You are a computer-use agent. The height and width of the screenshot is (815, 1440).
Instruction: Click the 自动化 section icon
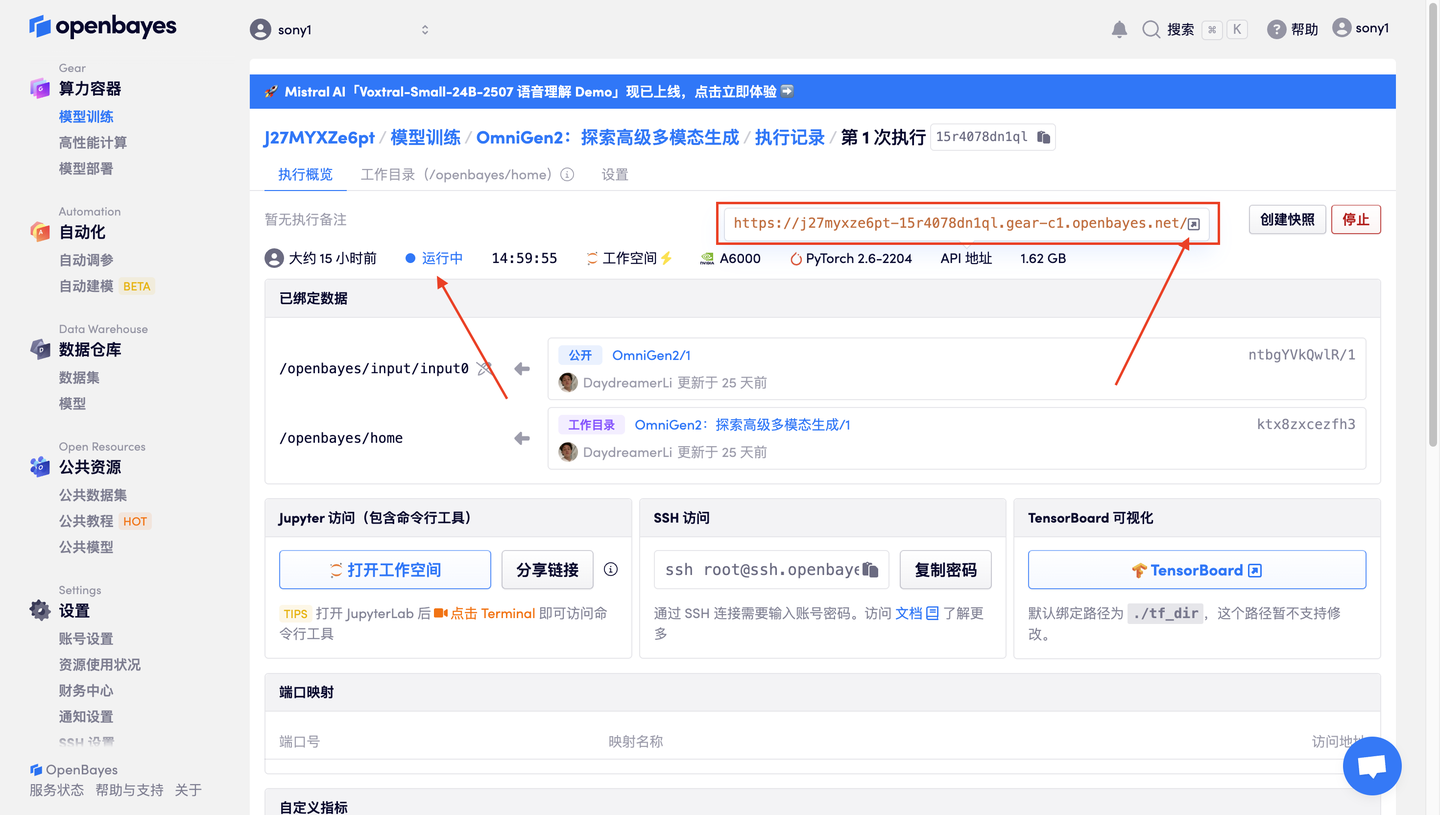tap(40, 232)
